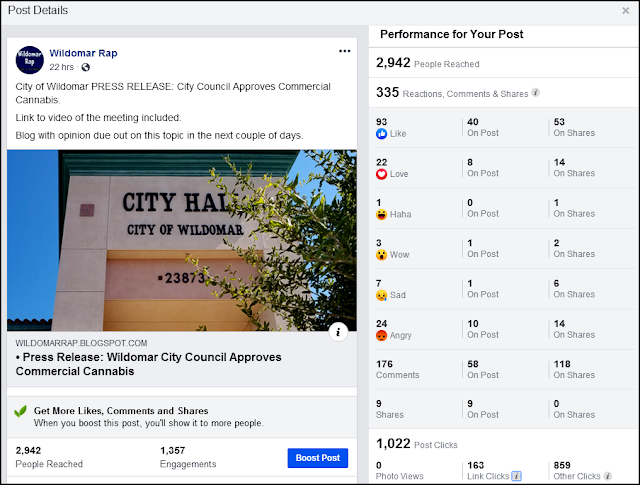
Task: Click the Sad crying emoji icon
Action: tap(381, 295)
